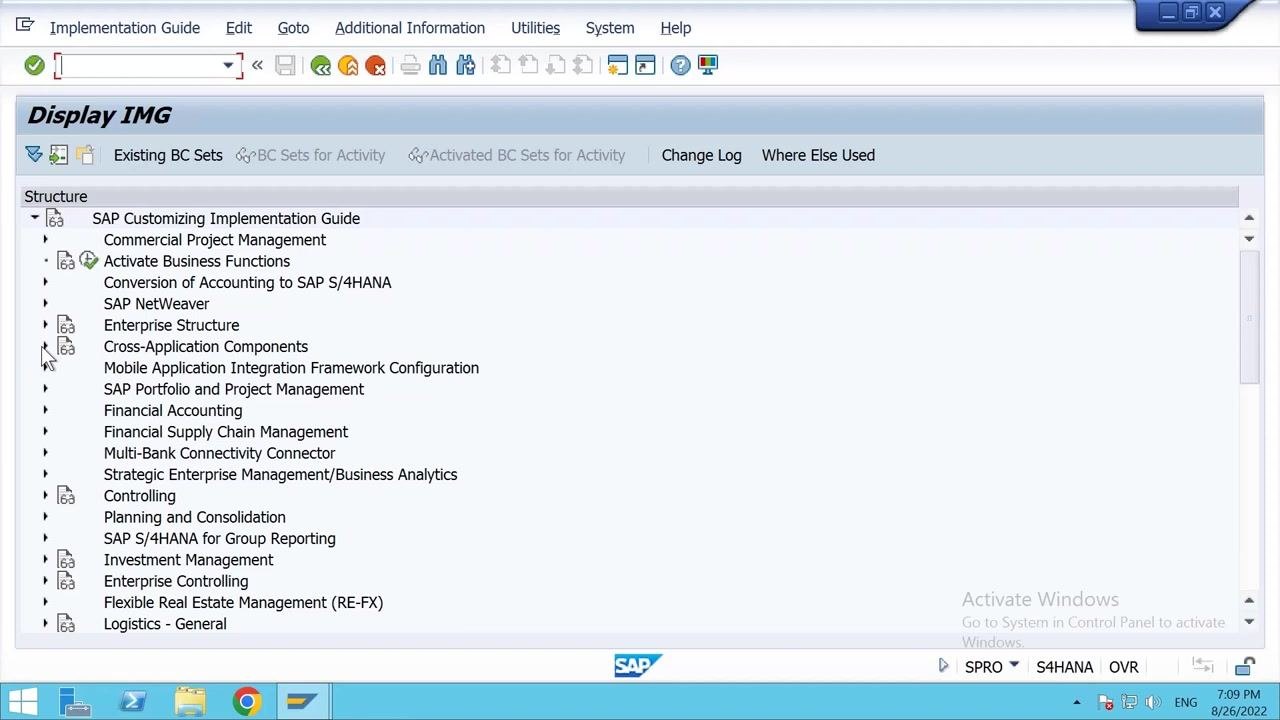Viewport: 1280px width, 720px height.
Task: Click the vertical scrollbar thumb
Action: [1249, 316]
